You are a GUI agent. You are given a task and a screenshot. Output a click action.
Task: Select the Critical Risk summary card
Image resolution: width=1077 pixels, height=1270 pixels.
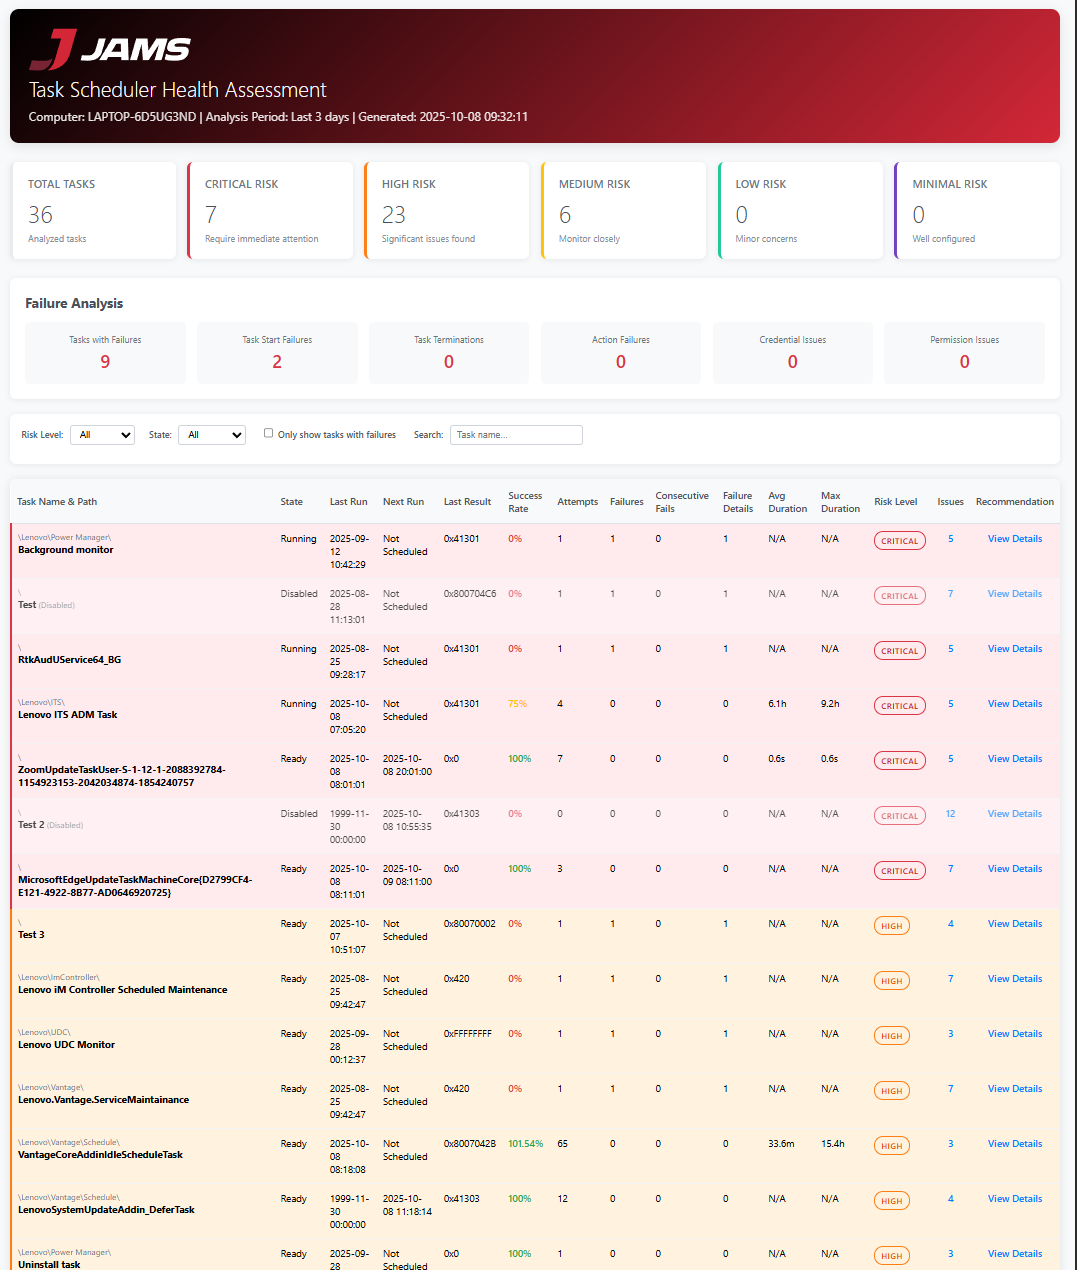pyautogui.click(x=270, y=211)
